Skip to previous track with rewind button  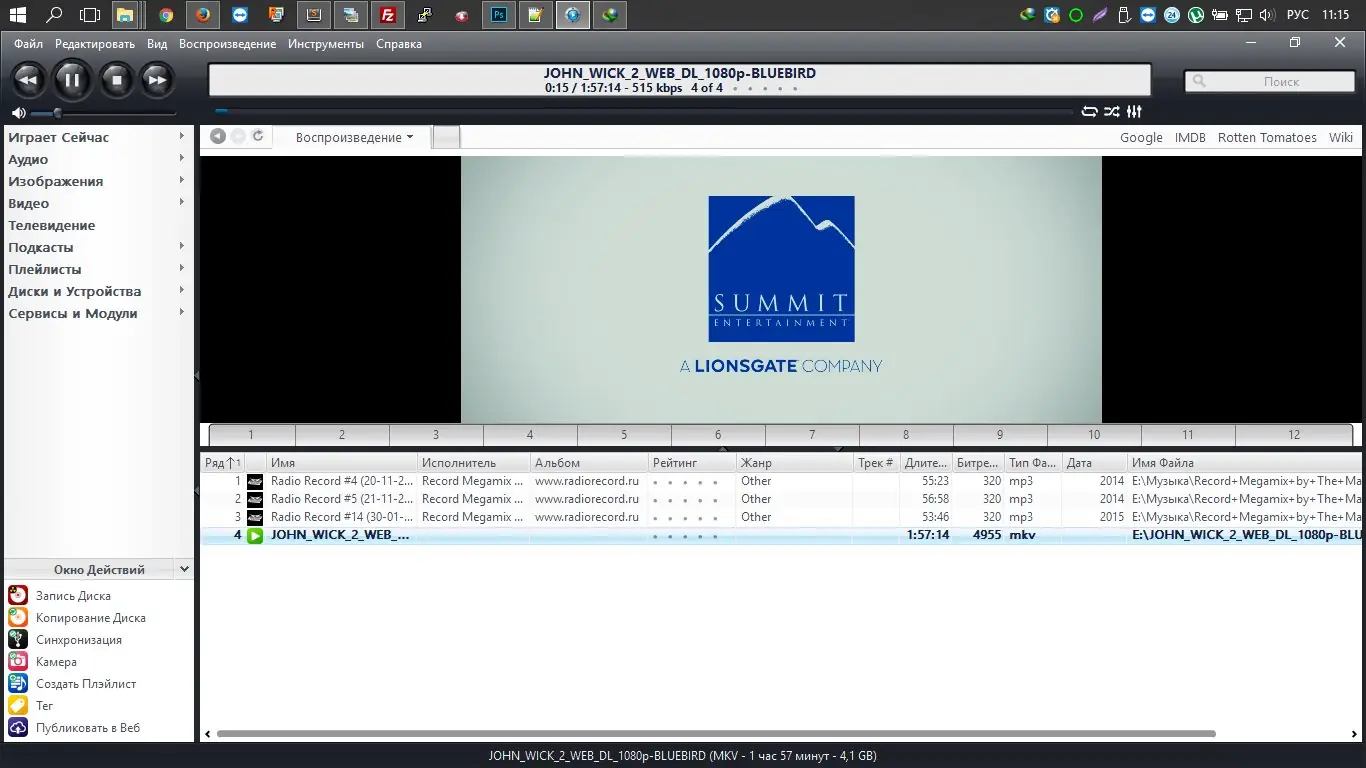click(x=28, y=80)
